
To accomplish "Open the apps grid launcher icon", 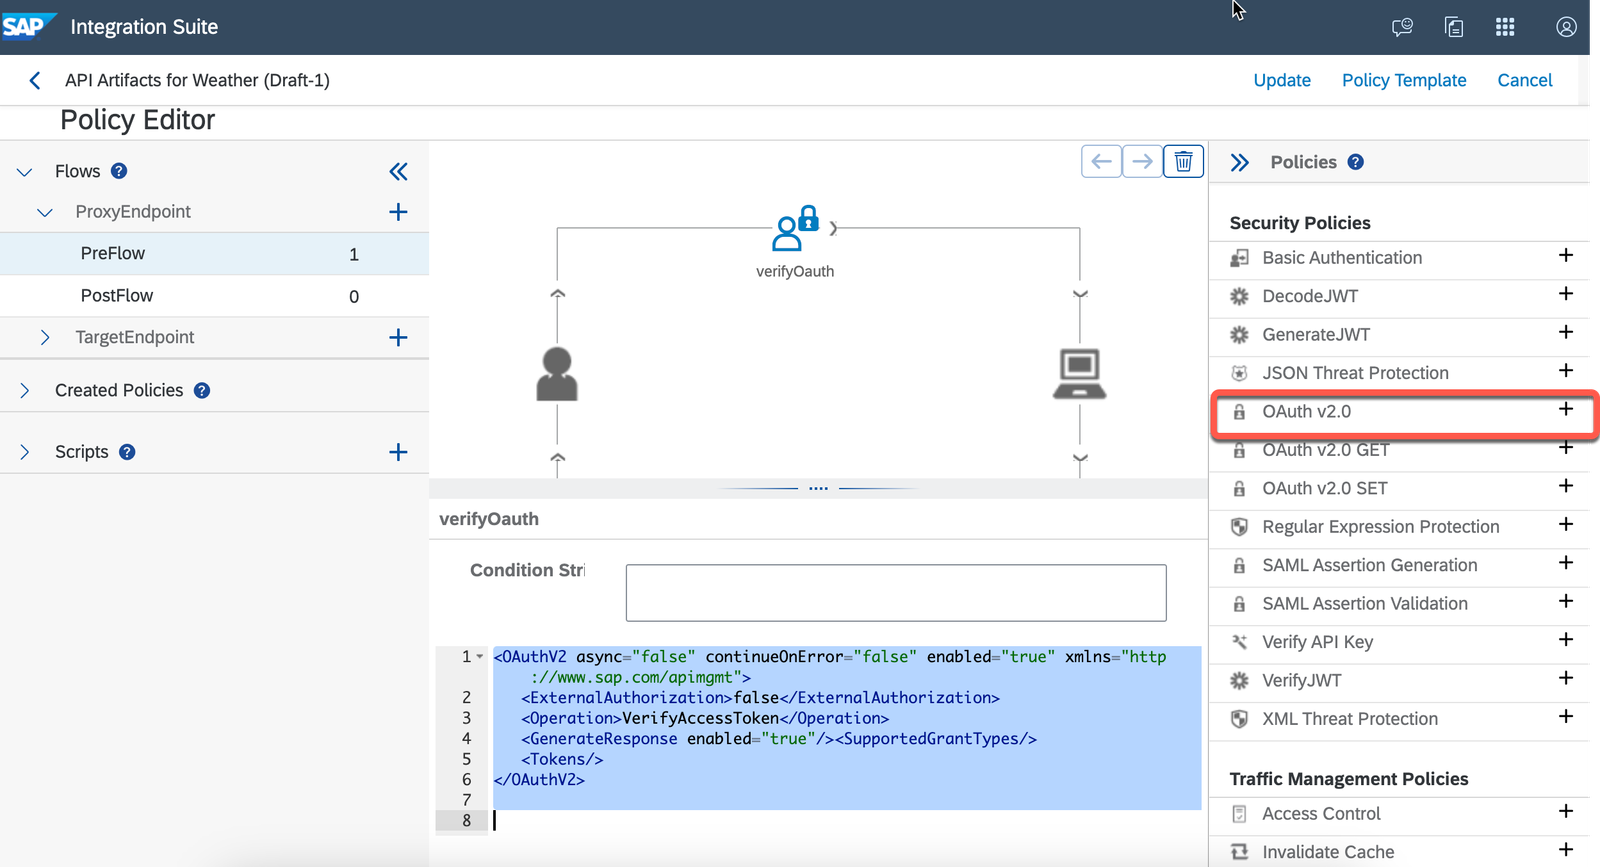I will (1505, 27).
